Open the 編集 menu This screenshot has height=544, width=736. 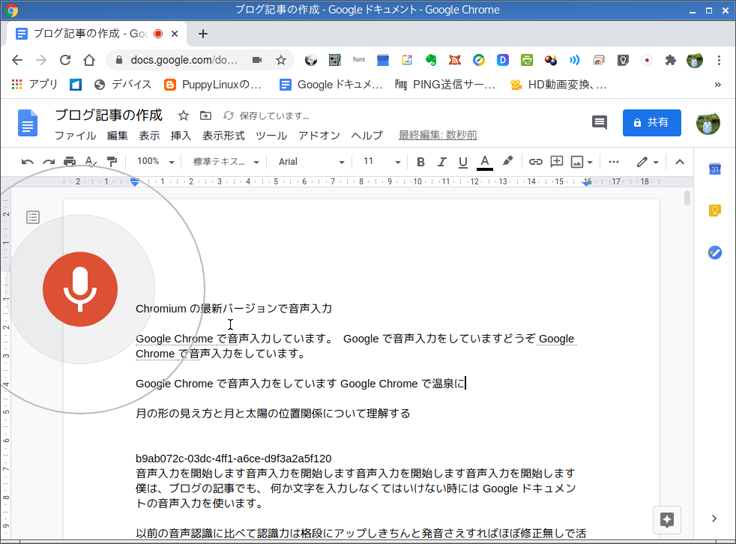click(x=117, y=136)
